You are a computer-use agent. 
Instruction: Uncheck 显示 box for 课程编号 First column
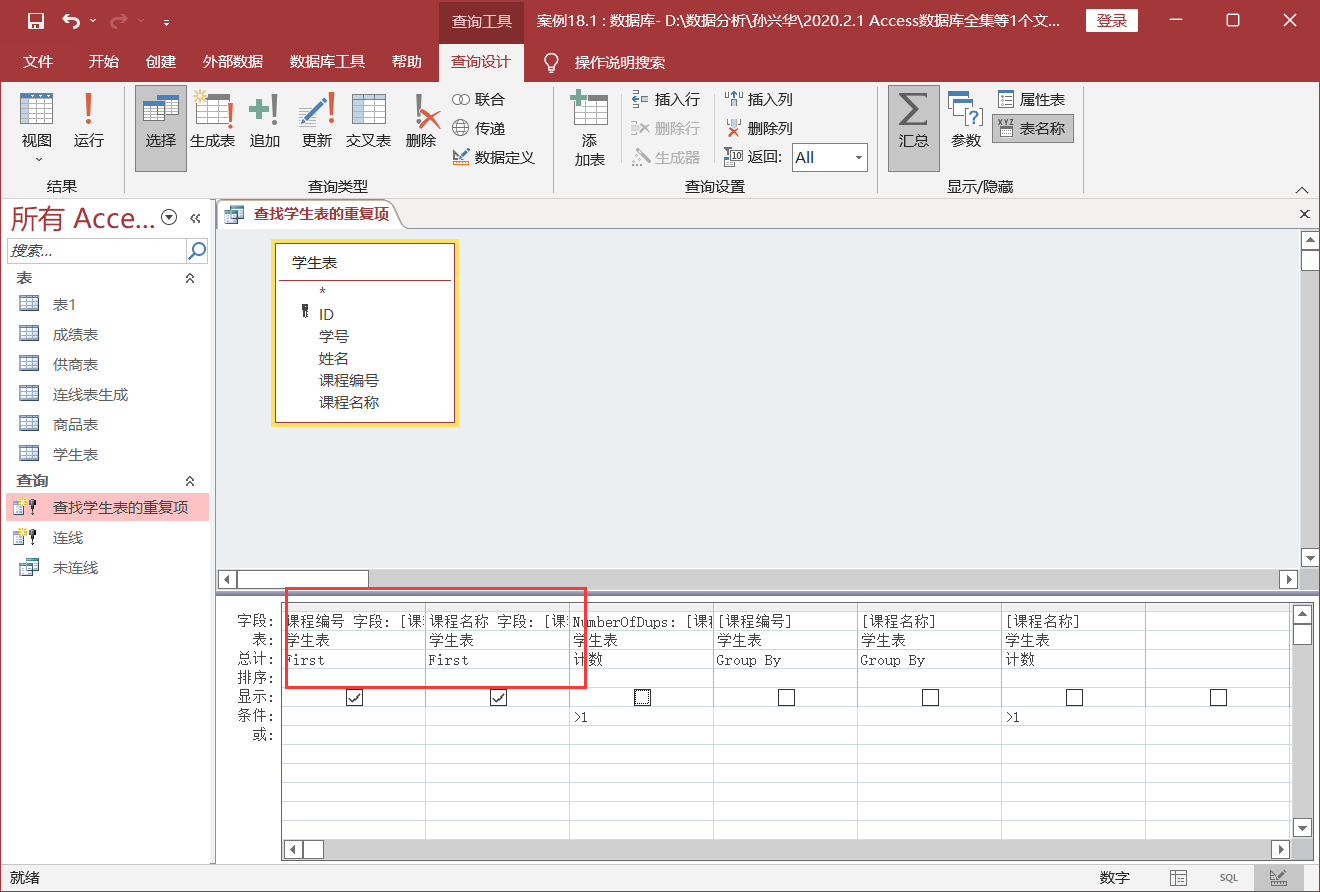354,698
